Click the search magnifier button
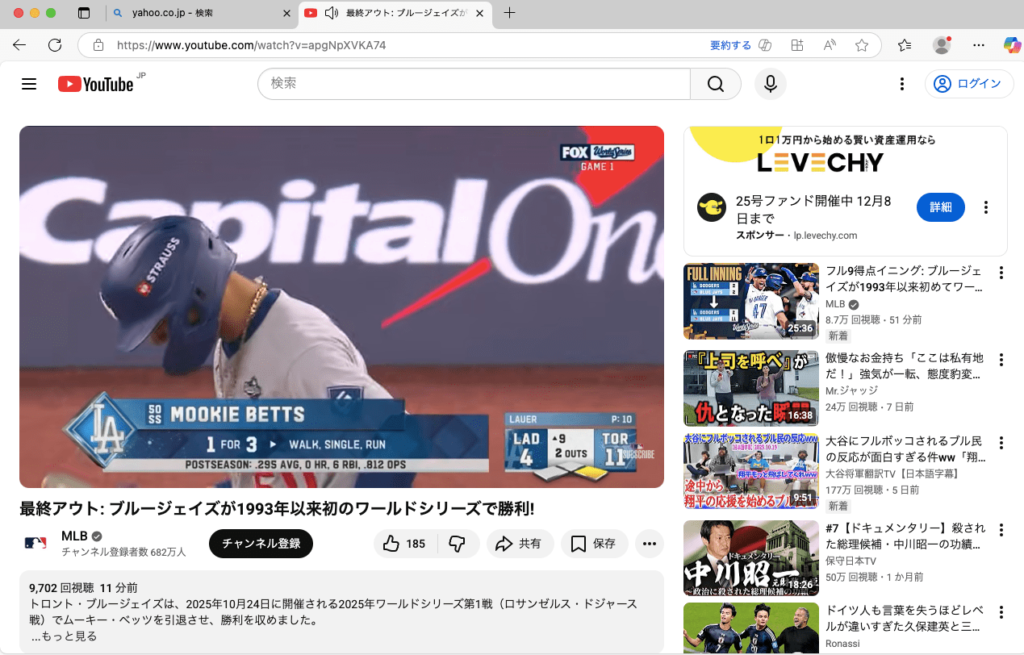1024x655 pixels. 716,84
